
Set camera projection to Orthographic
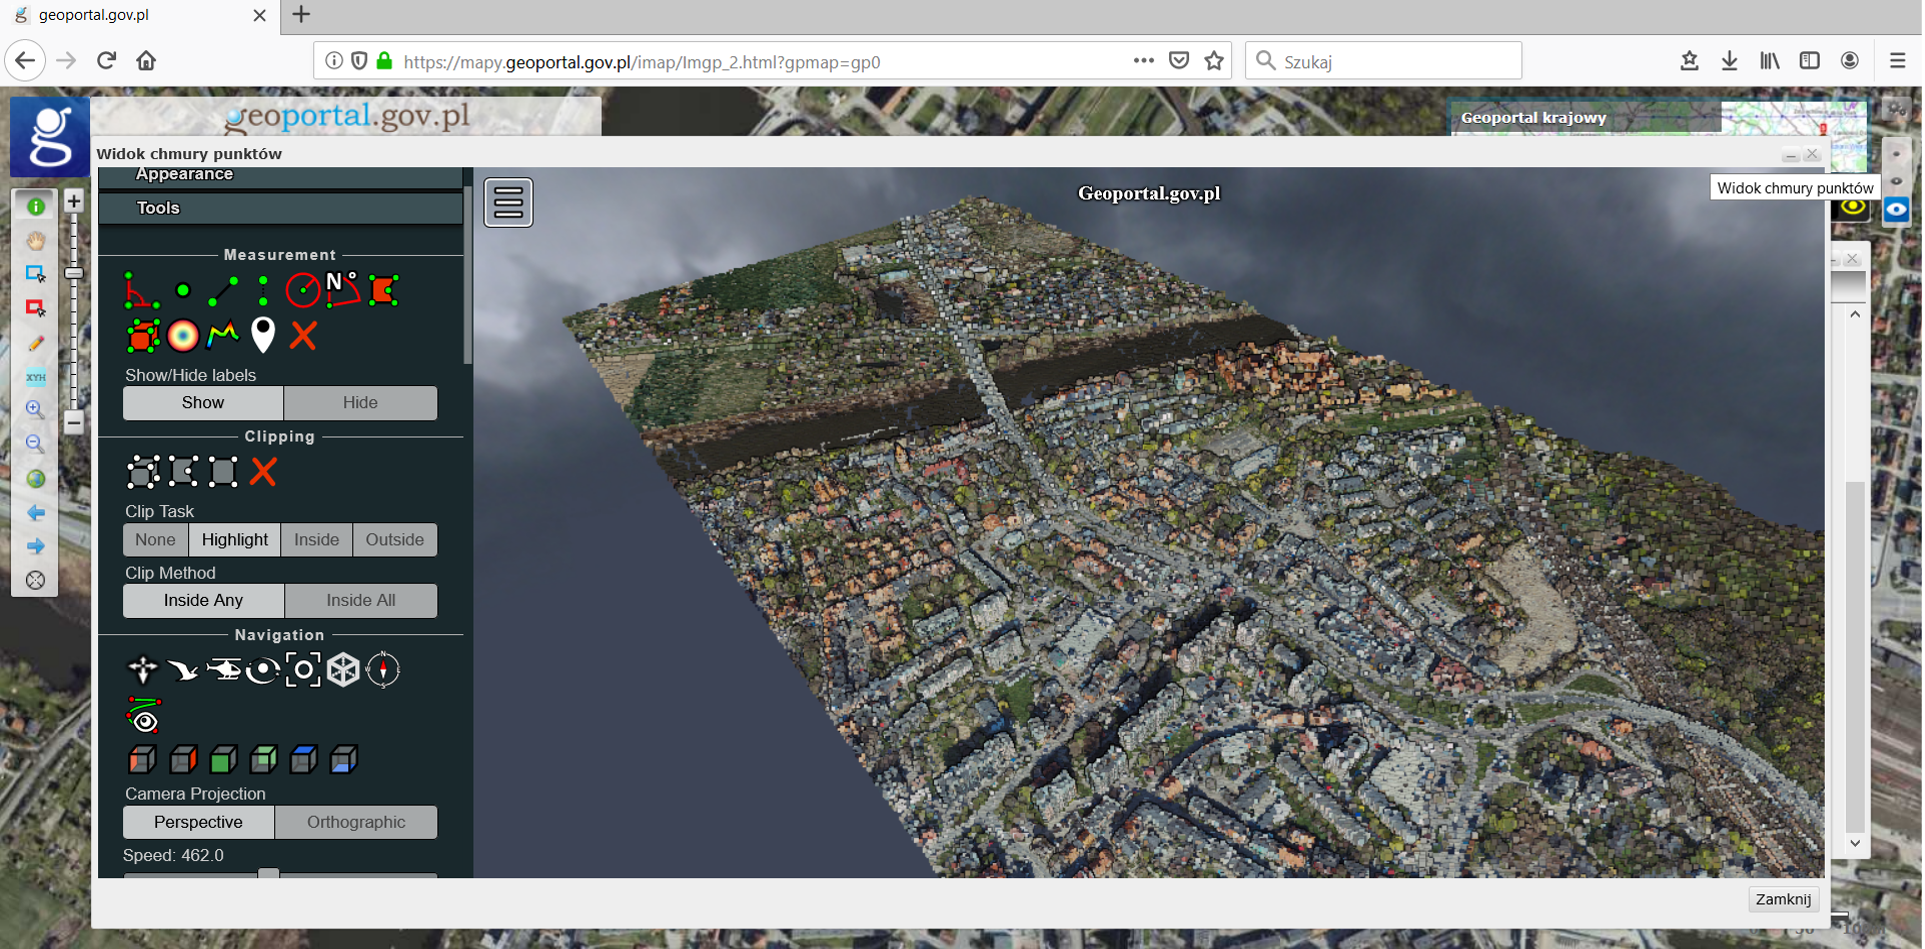[x=356, y=822]
